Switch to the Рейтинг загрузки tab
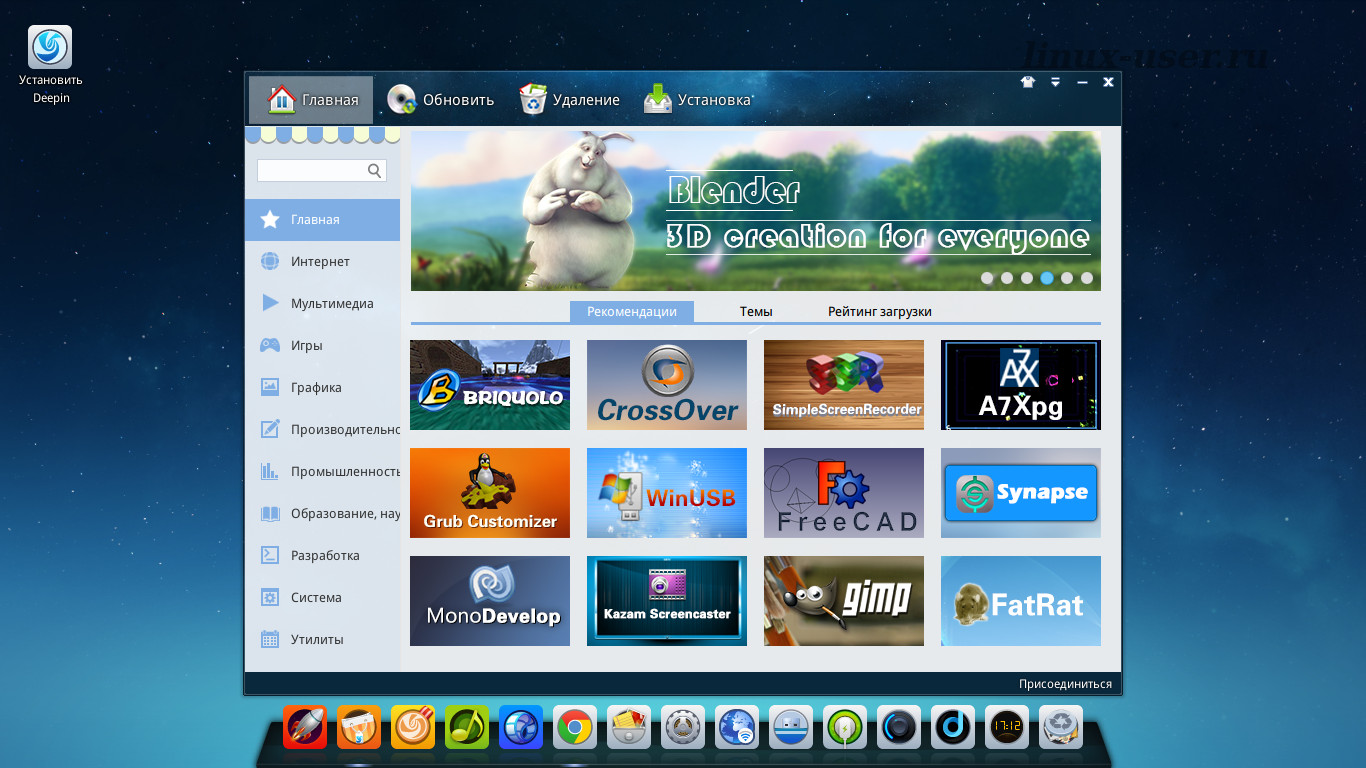The width and height of the screenshot is (1366, 768). pos(879,312)
